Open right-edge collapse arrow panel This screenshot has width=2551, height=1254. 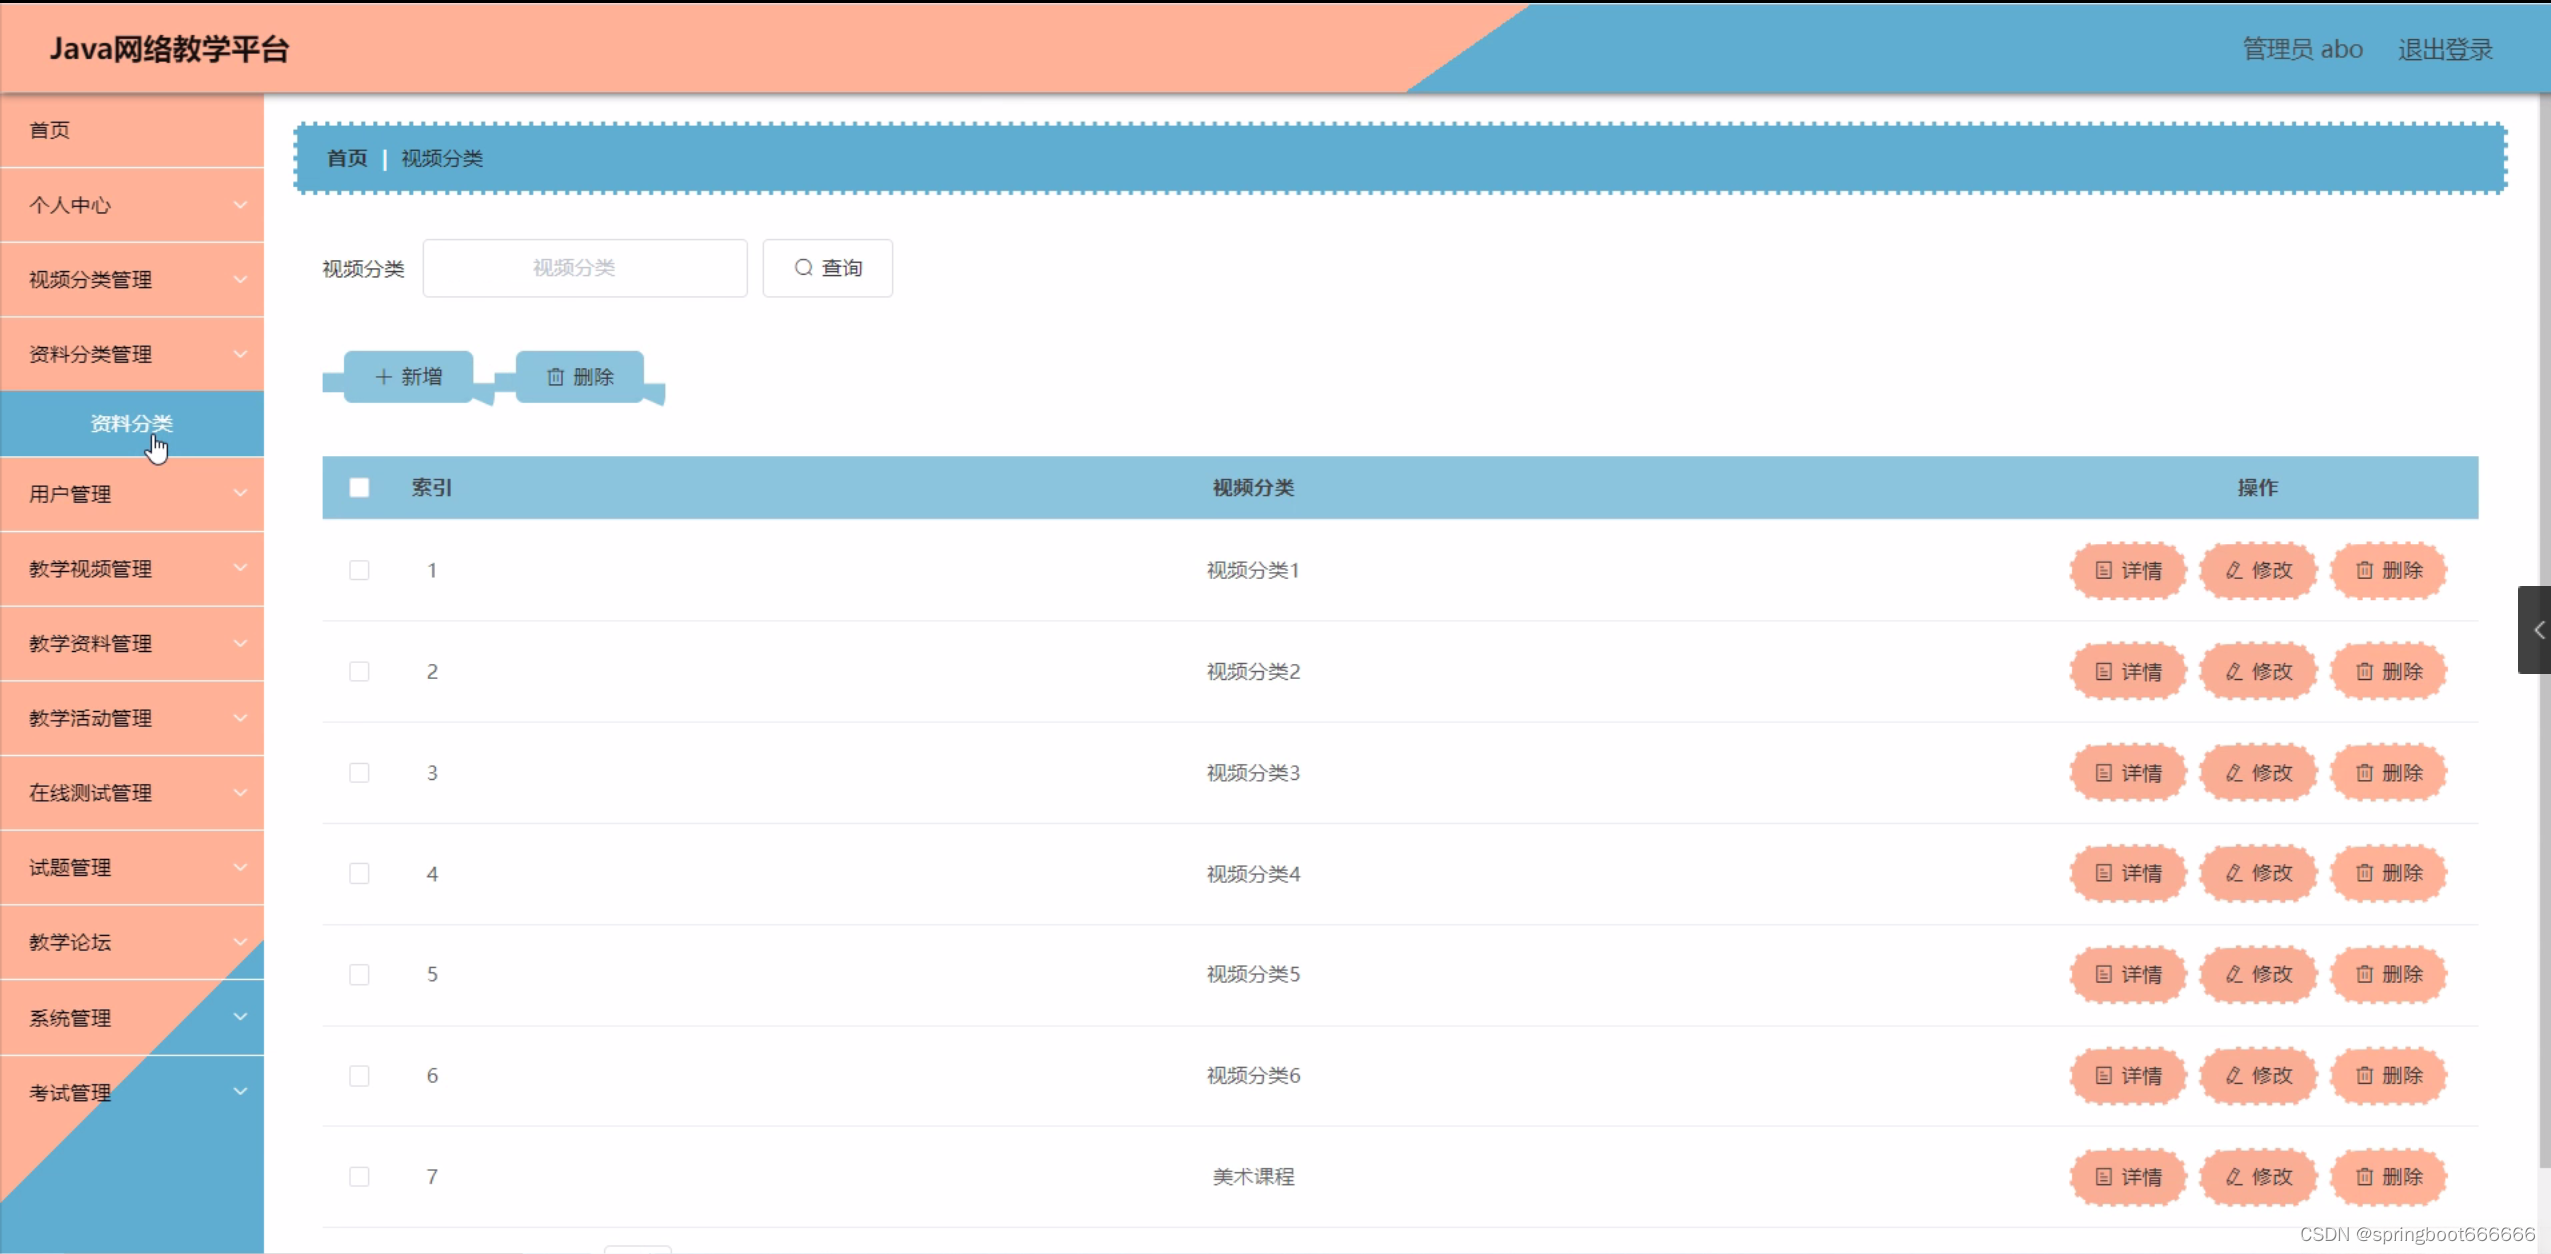pyautogui.click(x=2536, y=630)
